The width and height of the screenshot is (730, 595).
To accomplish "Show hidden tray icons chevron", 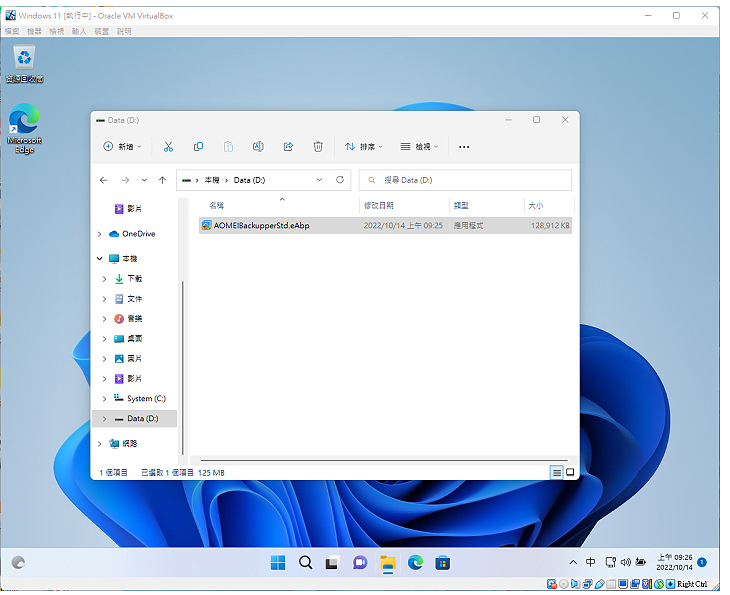I will (x=573, y=562).
